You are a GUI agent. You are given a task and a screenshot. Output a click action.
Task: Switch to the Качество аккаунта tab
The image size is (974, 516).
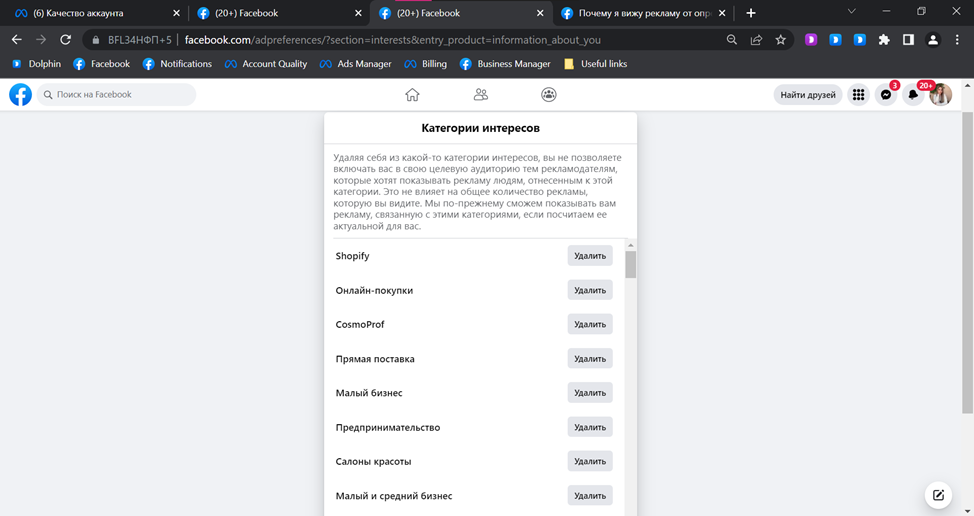click(98, 13)
